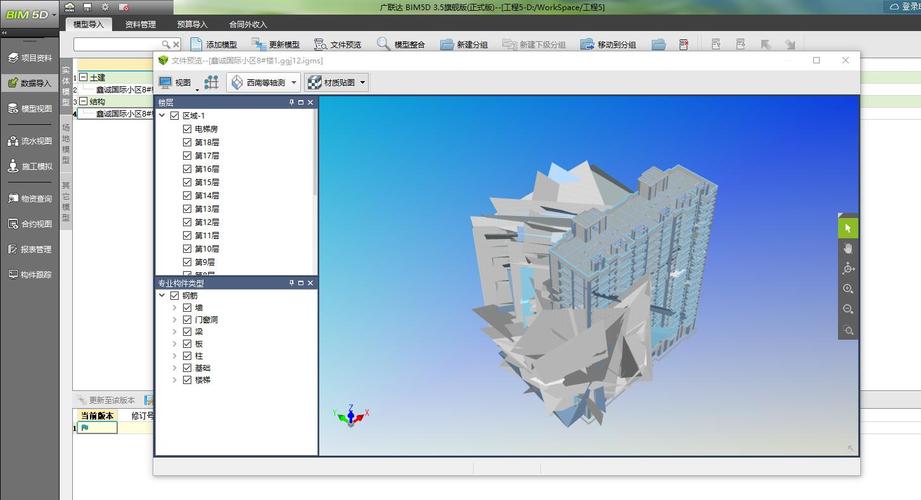The width and height of the screenshot is (921, 500).
Task: Click the XYZ axis gizmo in viewport
Action: click(x=351, y=415)
